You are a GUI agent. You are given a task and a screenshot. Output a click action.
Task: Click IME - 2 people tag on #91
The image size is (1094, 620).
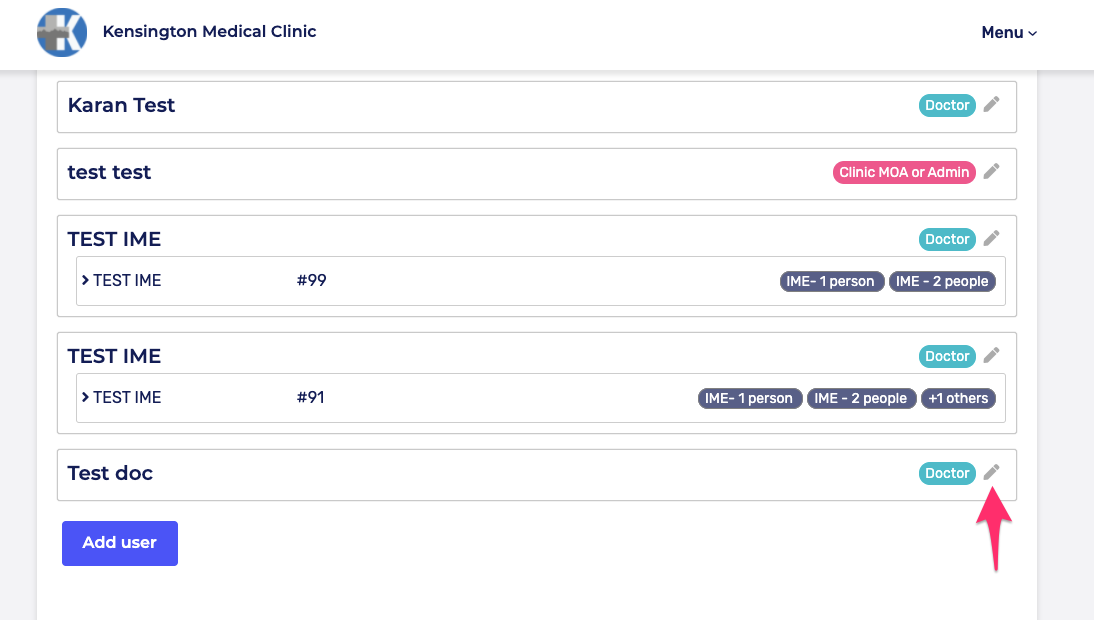point(860,398)
